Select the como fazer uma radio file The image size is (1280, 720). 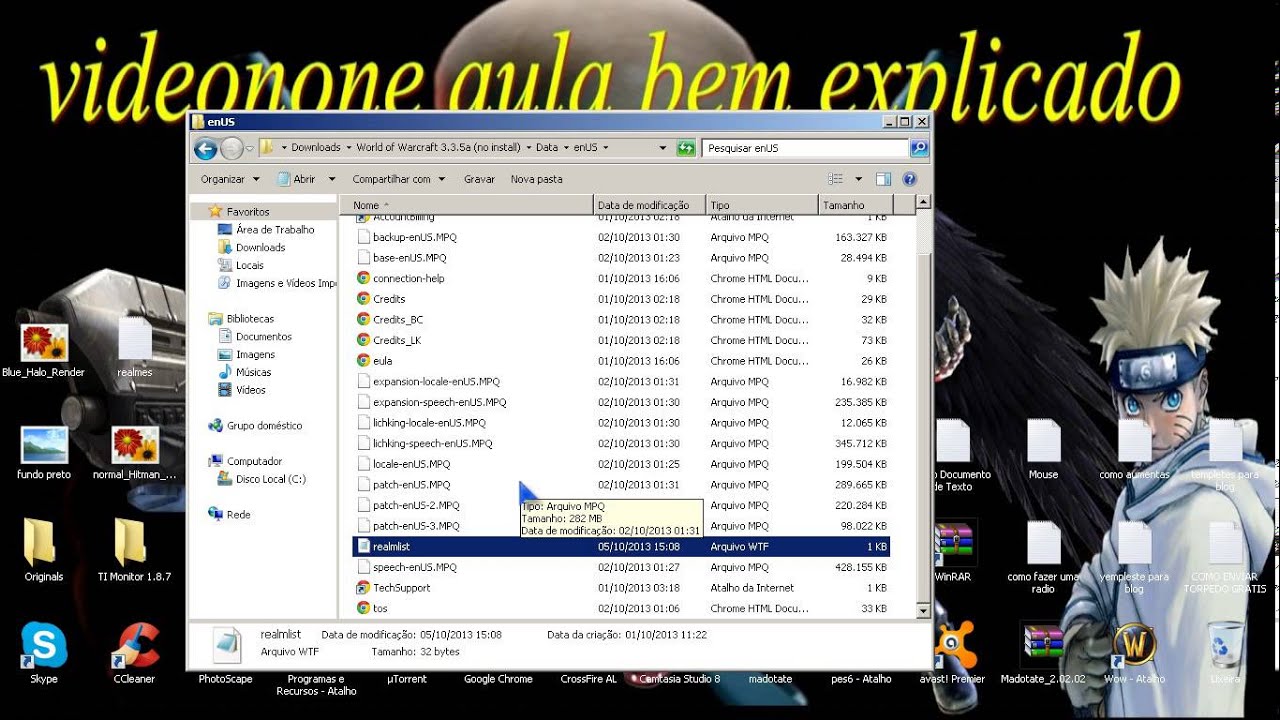tap(1043, 557)
